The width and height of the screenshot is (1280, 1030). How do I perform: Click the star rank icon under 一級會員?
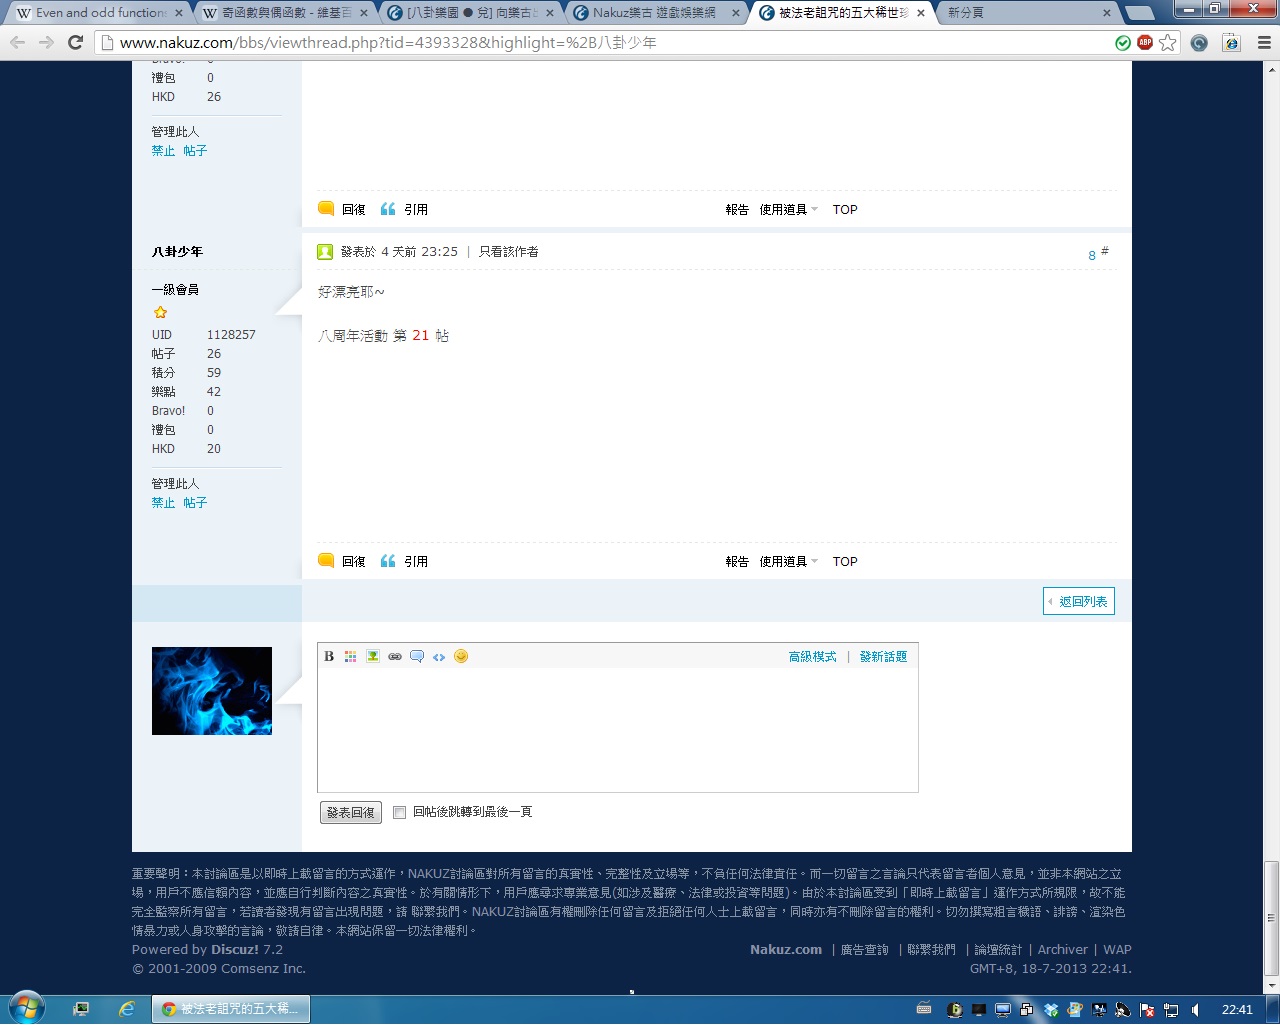pyautogui.click(x=160, y=313)
